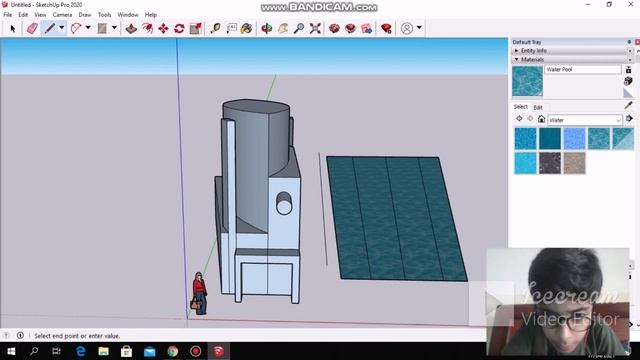
Task: Click the materials Forward arrow
Action: (x=530, y=119)
